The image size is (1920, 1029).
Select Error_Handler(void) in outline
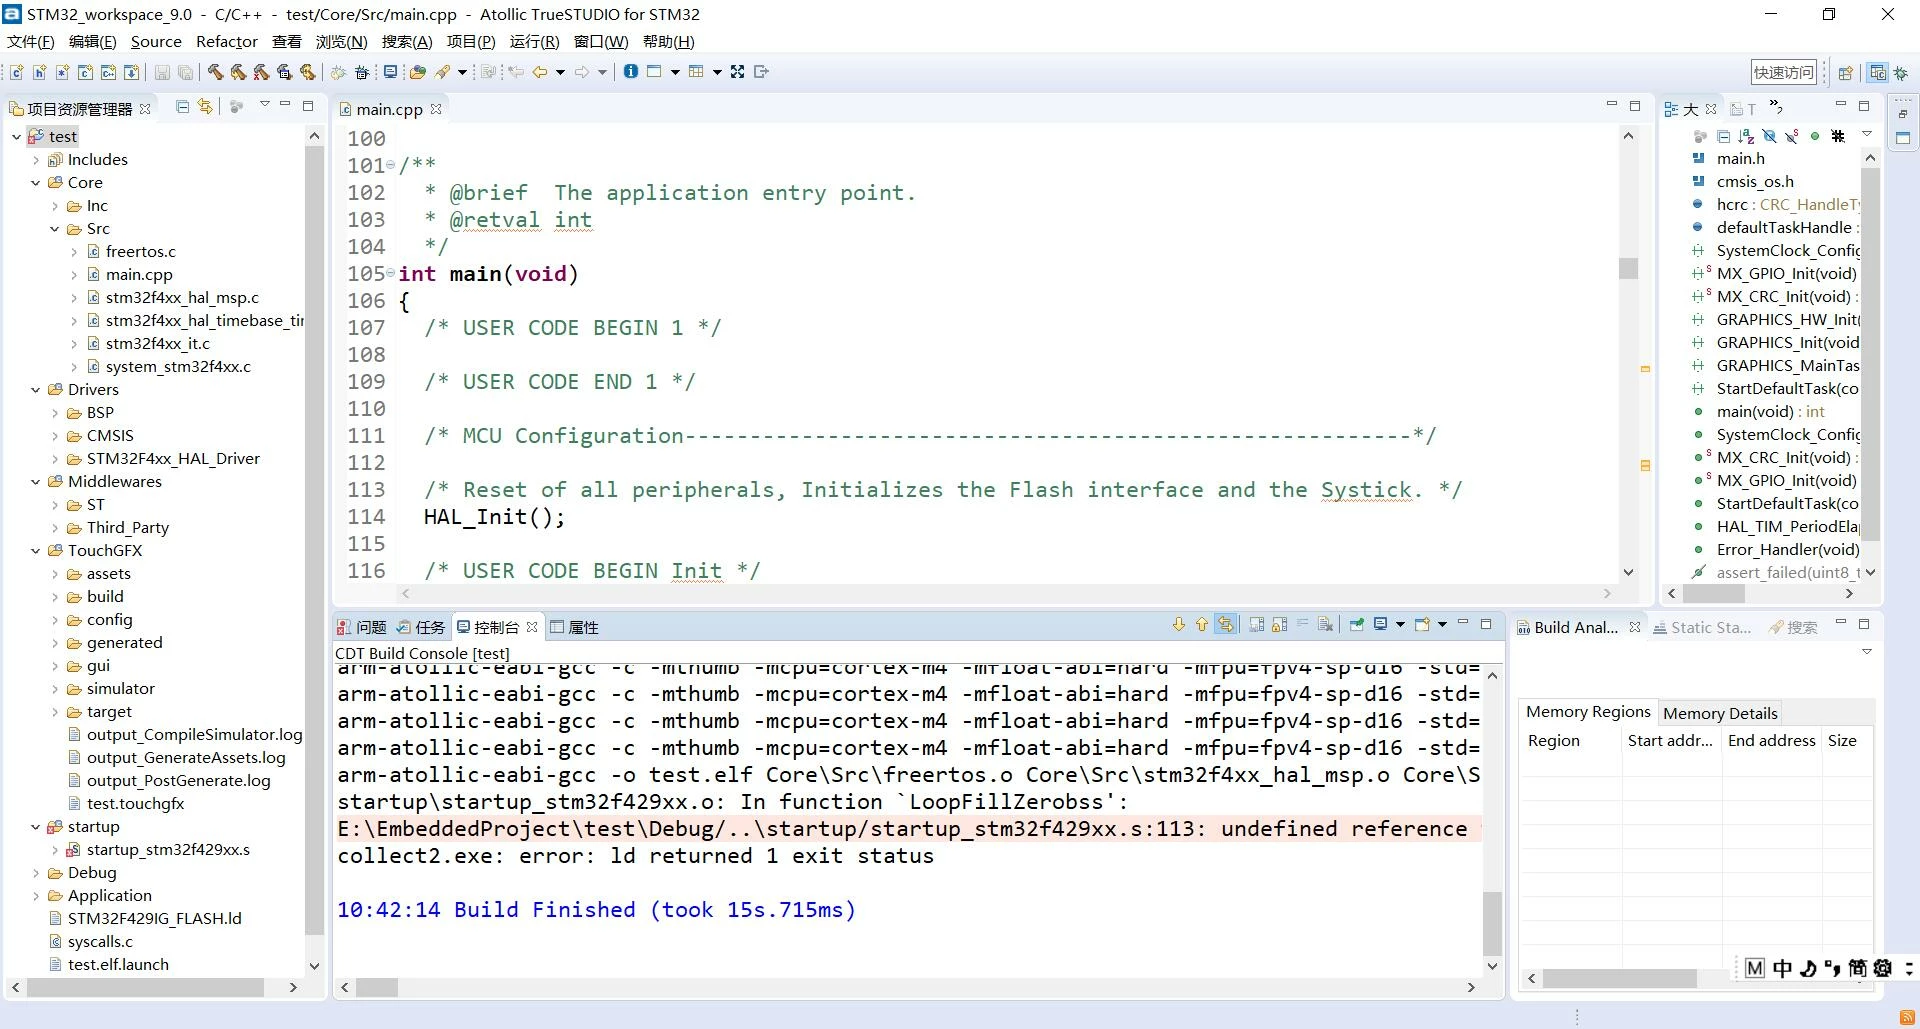pyautogui.click(x=1776, y=550)
